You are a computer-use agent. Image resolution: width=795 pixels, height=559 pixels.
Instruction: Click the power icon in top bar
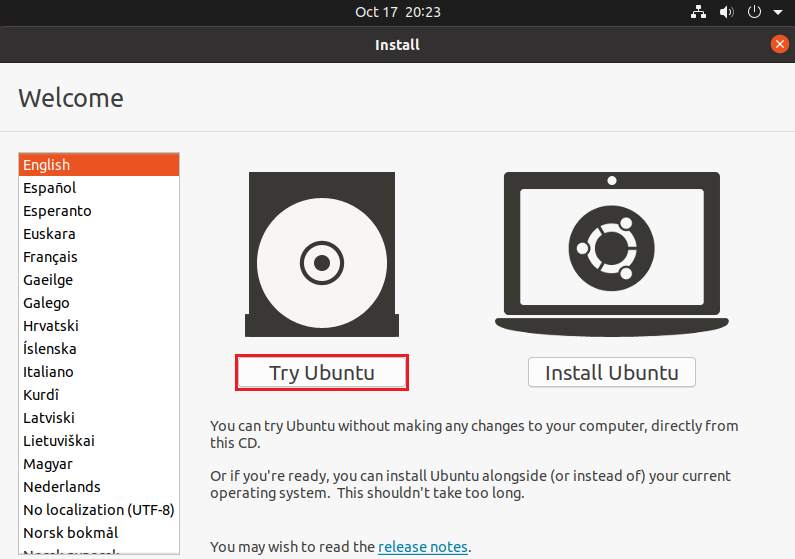pos(755,13)
